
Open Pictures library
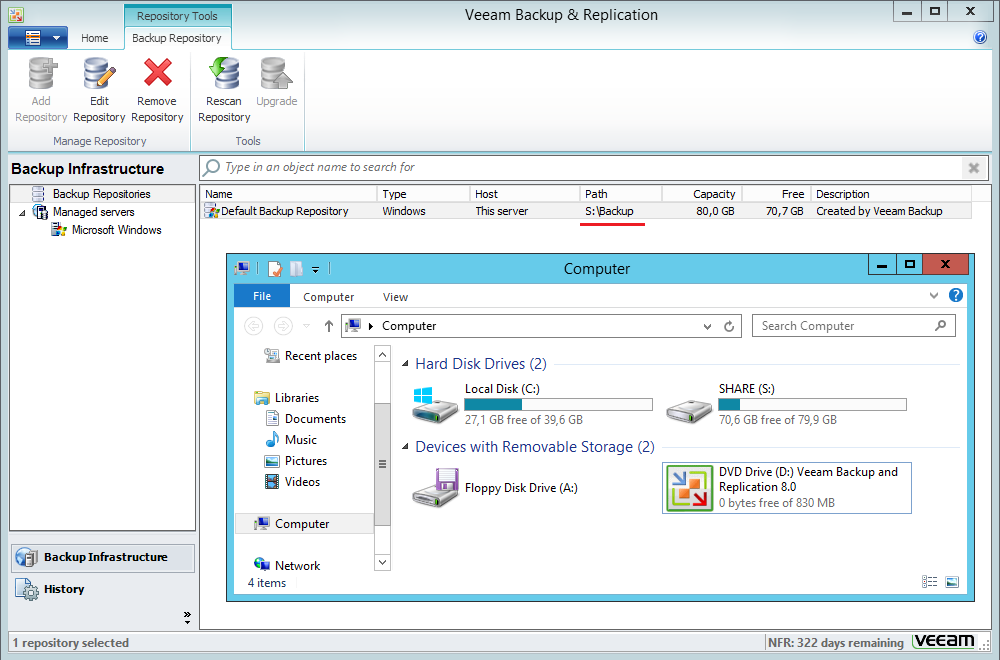[x=296, y=461]
